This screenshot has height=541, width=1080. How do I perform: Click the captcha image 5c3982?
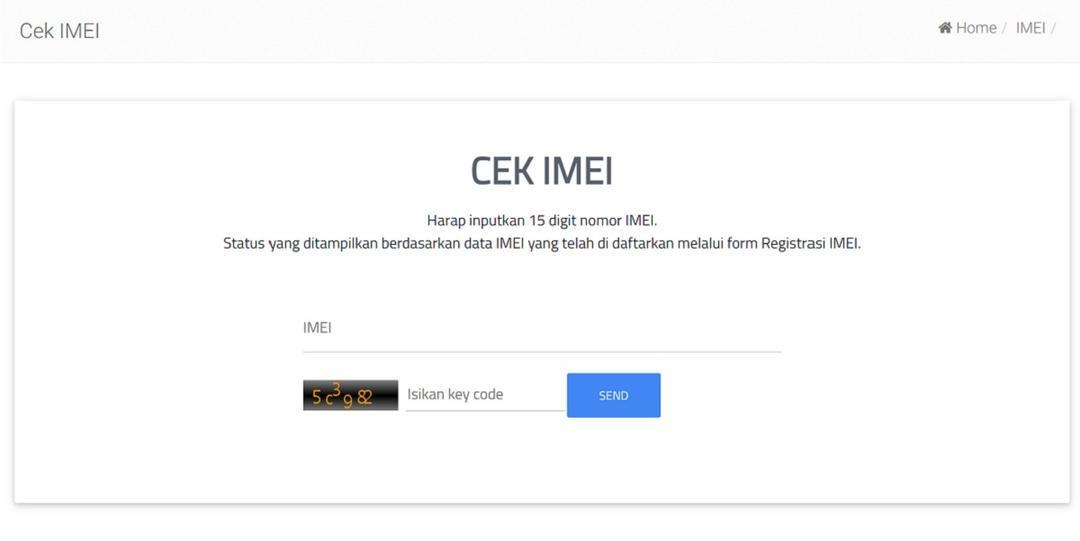click(x=351, y=395)
